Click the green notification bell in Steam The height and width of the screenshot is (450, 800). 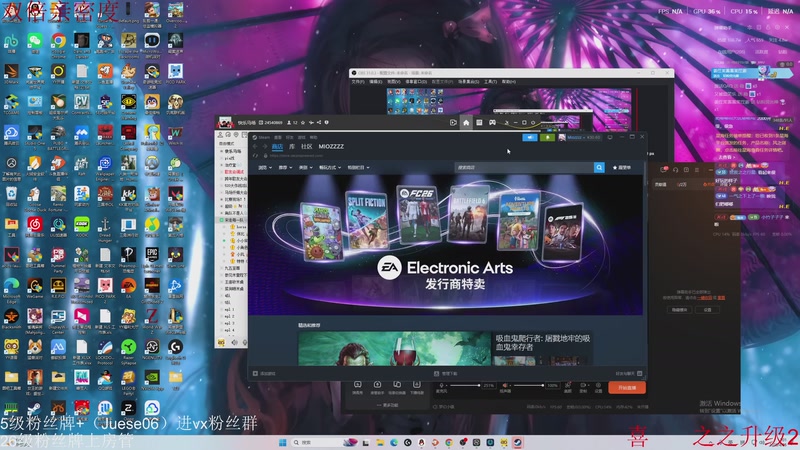(x=547, y=137)
